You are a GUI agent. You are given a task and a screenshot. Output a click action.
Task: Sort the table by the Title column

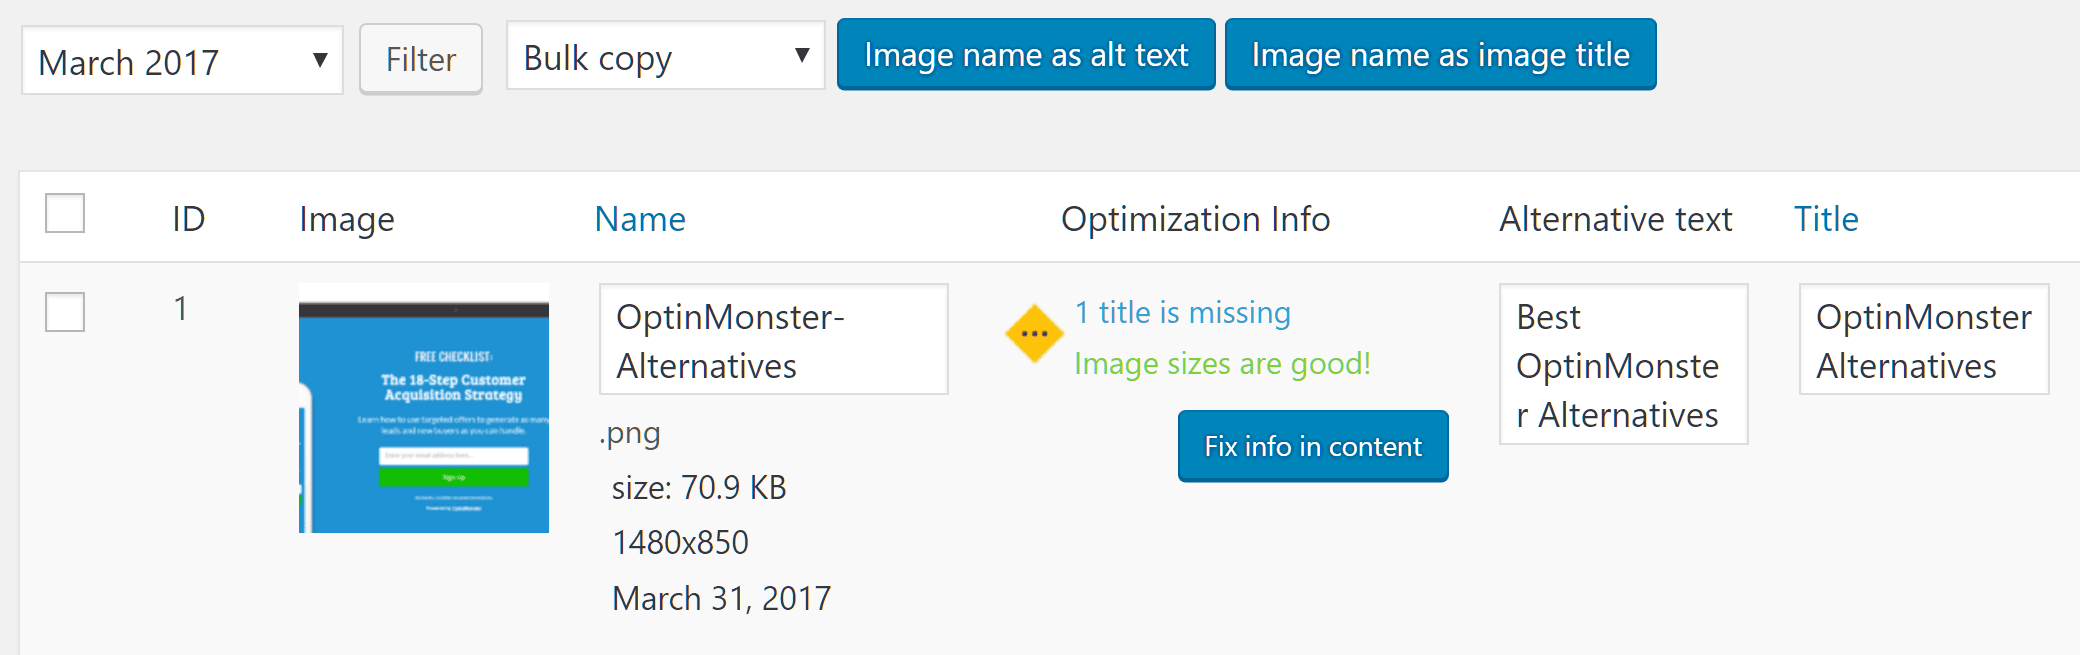pyautogui.click(x=1826, y=219)
